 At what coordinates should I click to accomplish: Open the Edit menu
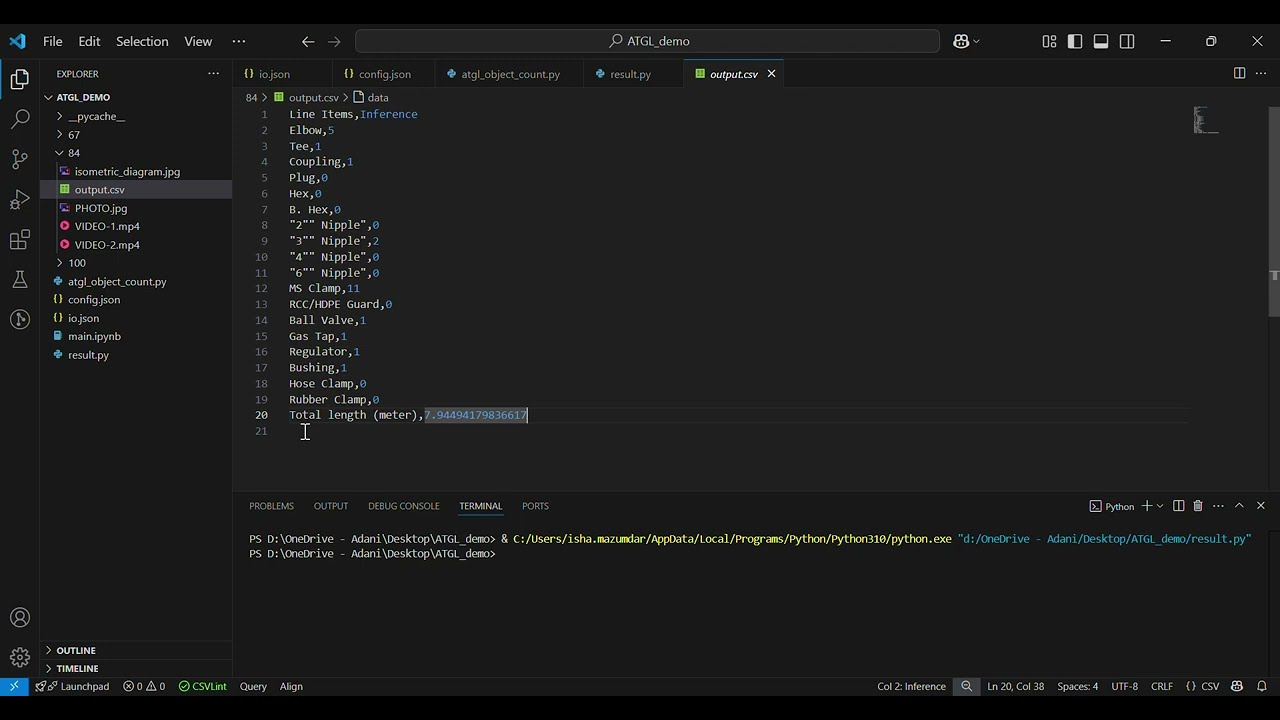coord(89,41)
